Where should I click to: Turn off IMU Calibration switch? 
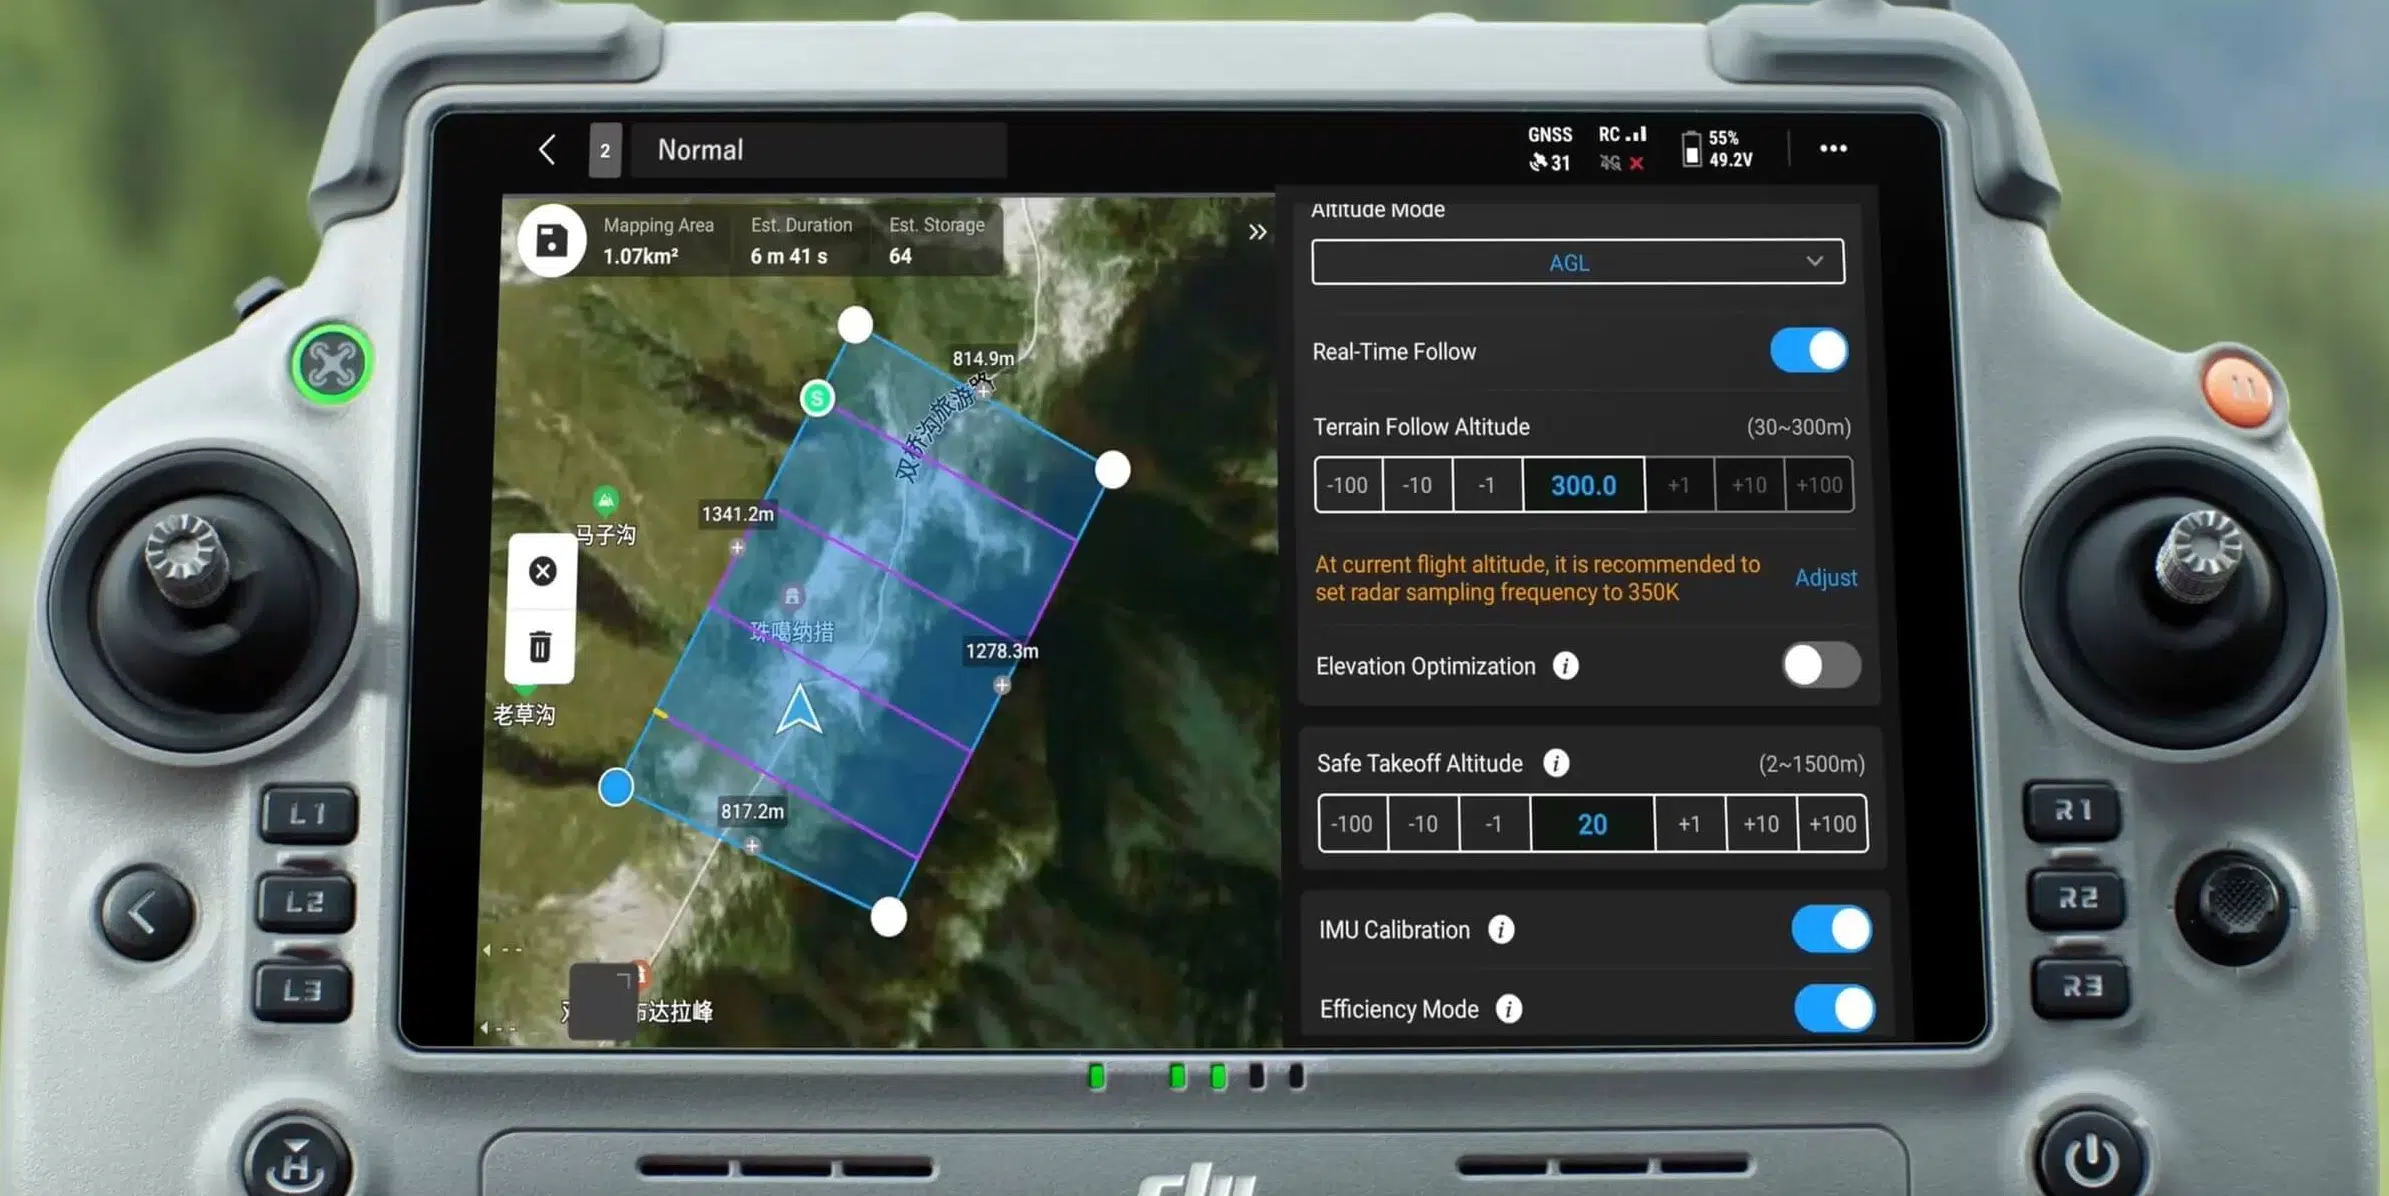[1831, 930]
